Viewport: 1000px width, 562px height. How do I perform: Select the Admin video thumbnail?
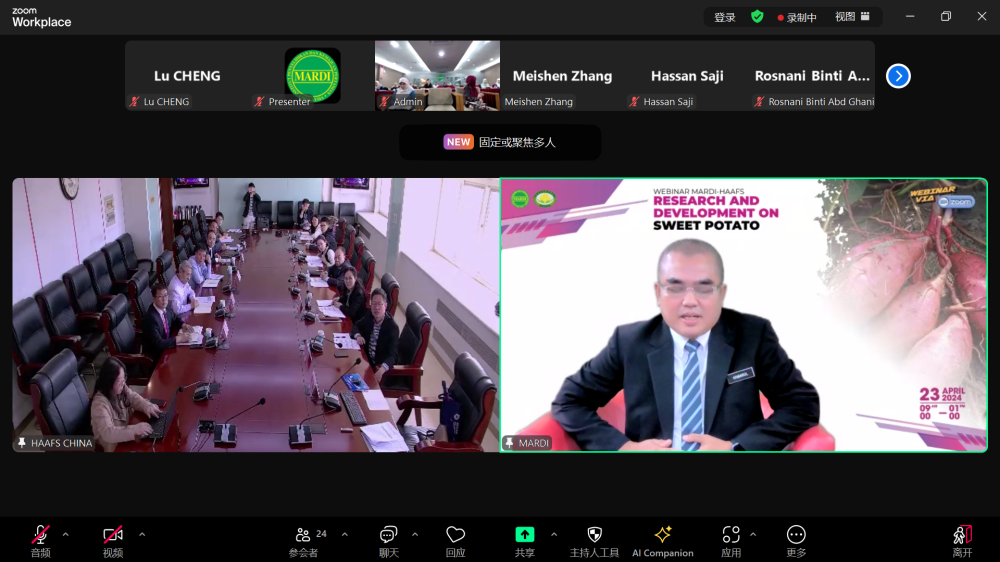(x=438, y=76)
